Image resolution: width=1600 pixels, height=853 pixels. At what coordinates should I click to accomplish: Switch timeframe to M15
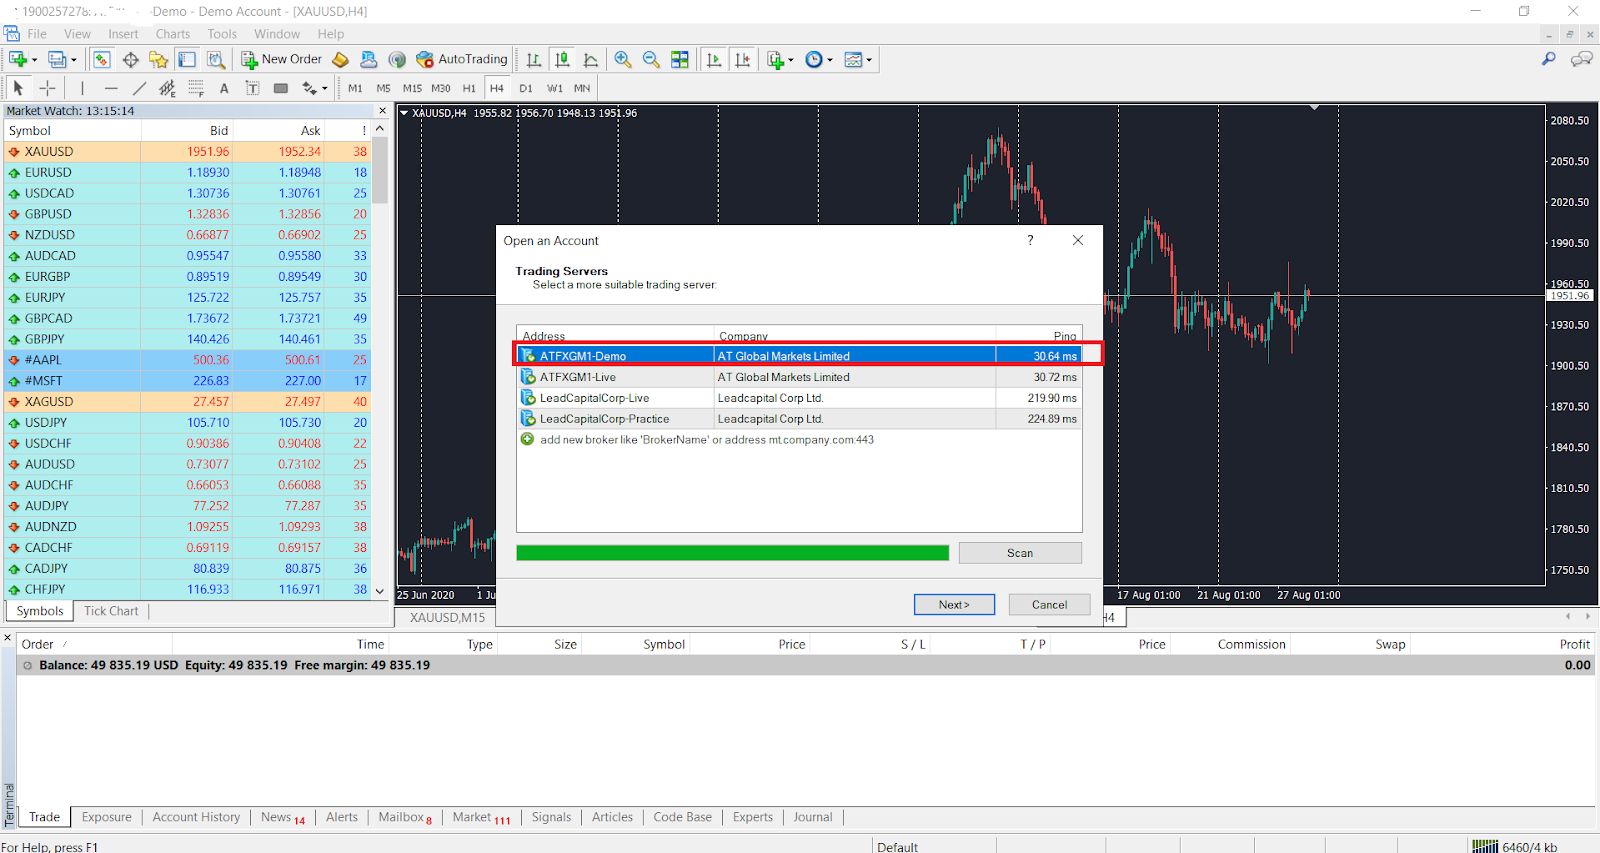[412, 88]
